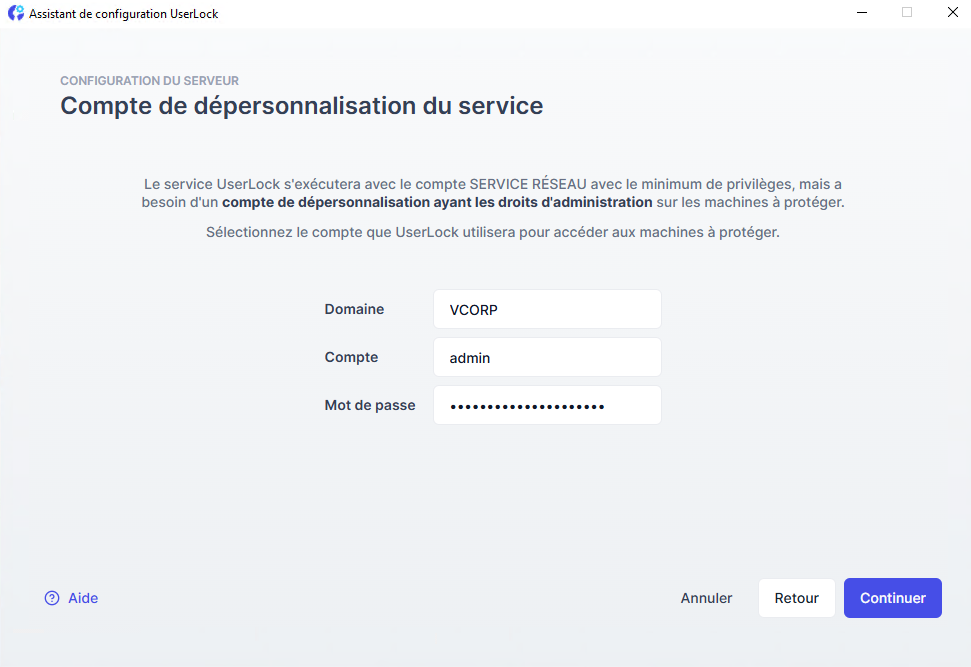Click the 'Assistant de configuration UserLock' window title
The width and height of the screenshot is (971, 667).
pos(124,14)
